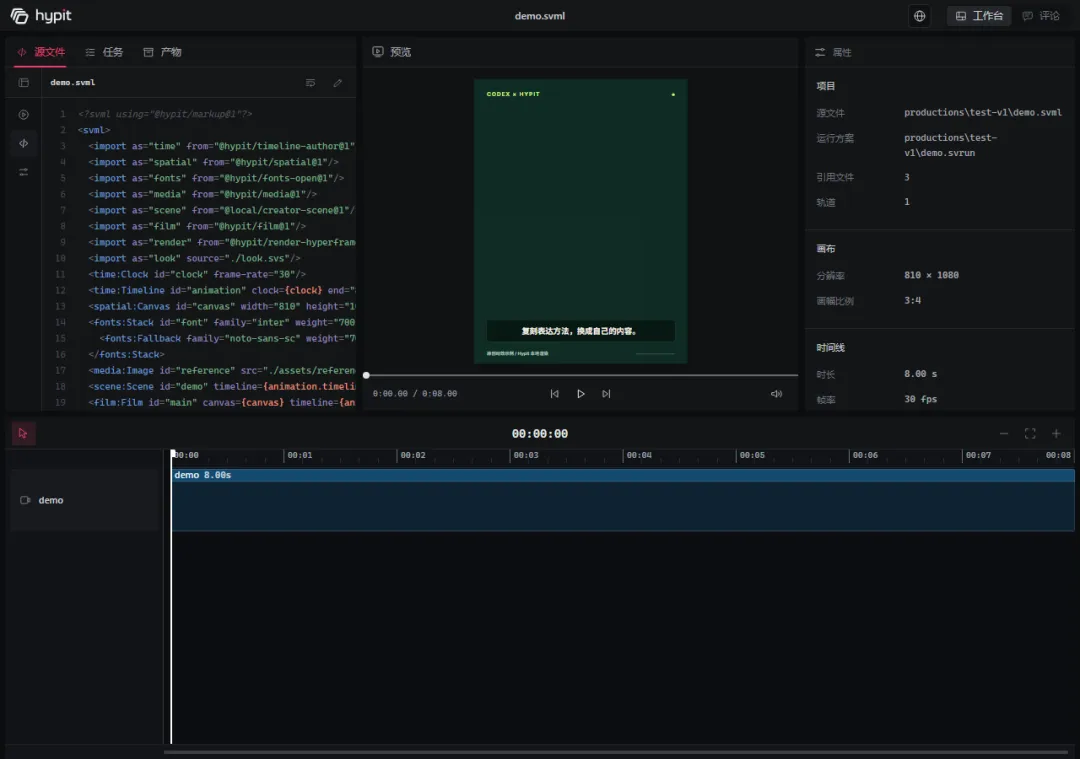Viewport: 1080px width, 759px height.
Task: Click the 00:06 mark on timeline ruler
Action: point(864,455)
